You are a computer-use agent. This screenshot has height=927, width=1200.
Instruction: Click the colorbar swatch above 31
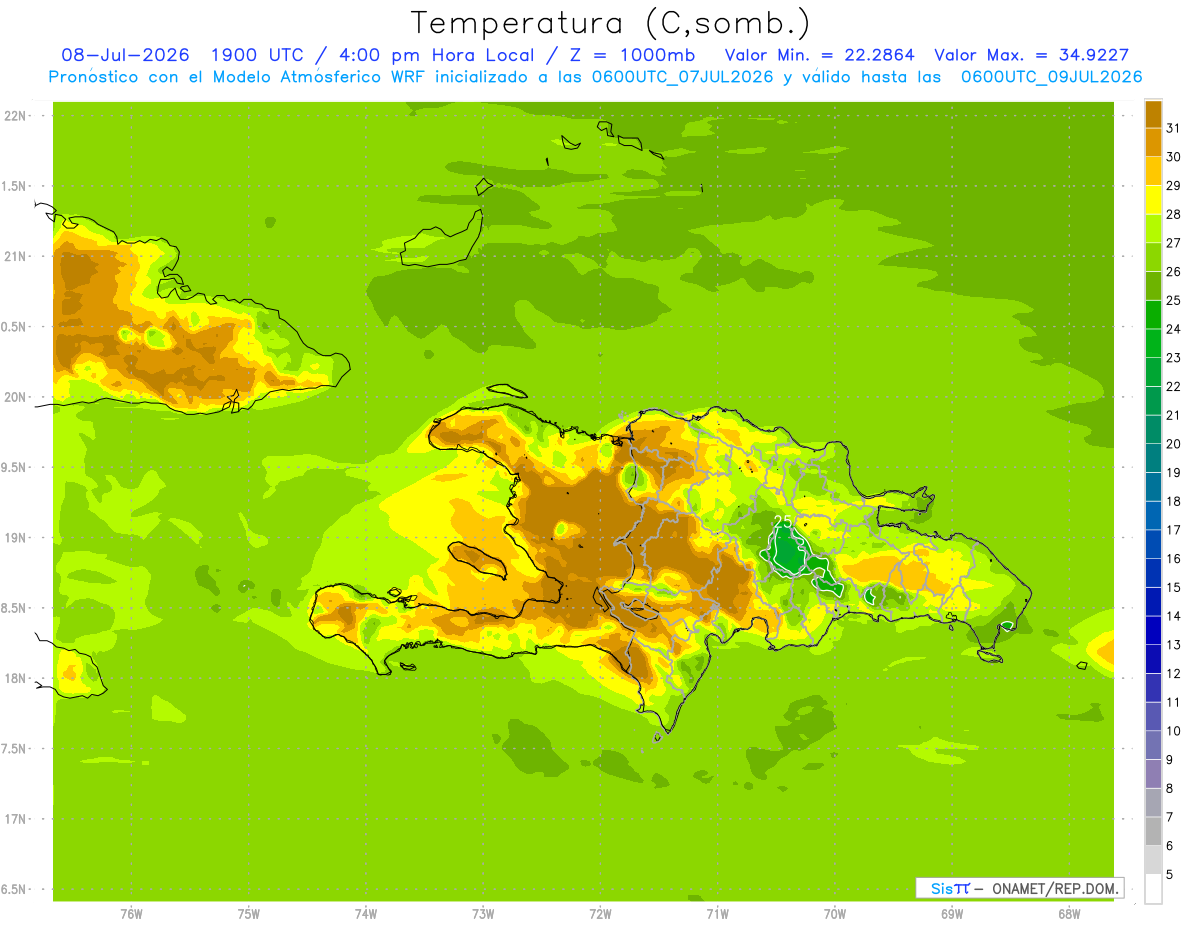[1153, 113]
